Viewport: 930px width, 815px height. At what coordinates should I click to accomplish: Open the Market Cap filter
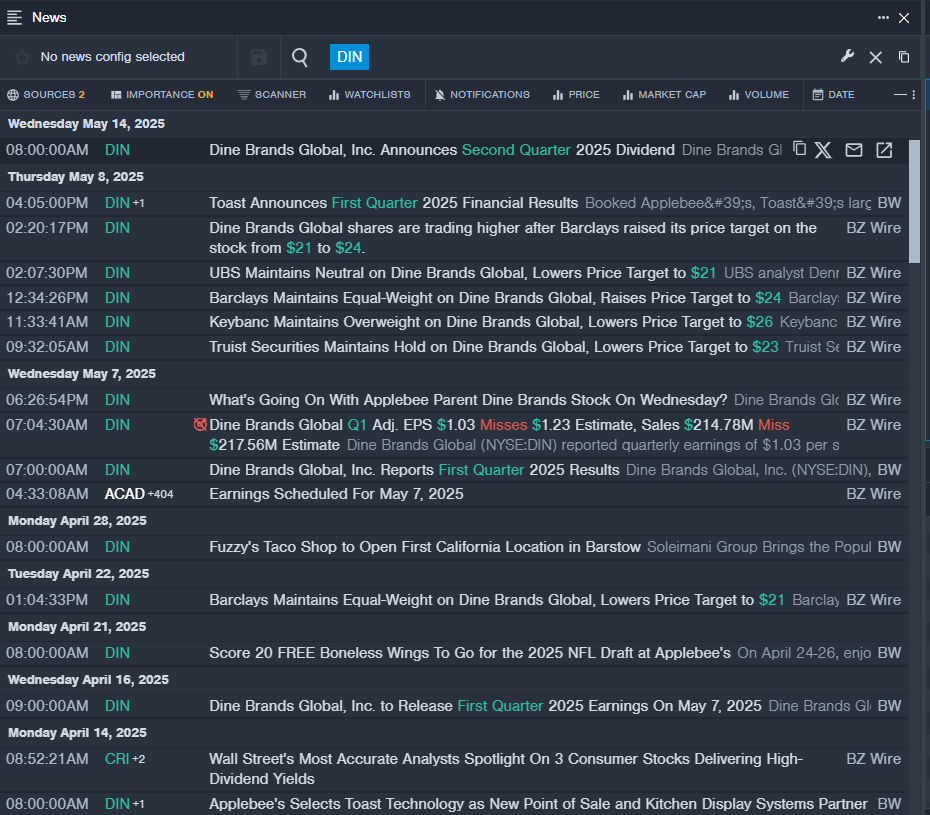tap(664, 95)
